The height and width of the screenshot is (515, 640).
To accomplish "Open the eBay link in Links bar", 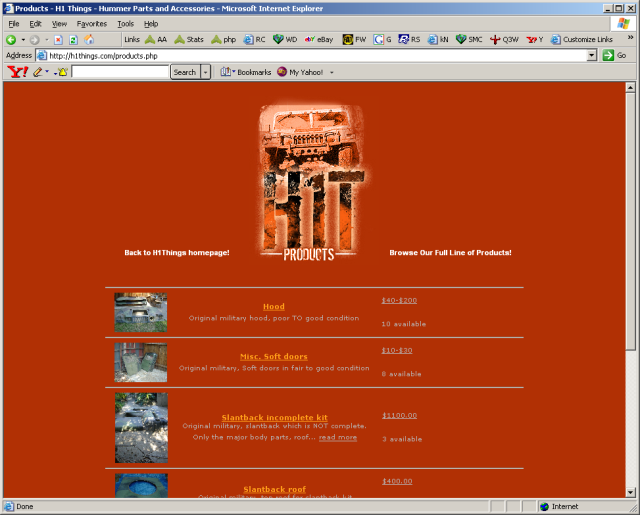I will point(319,40).
